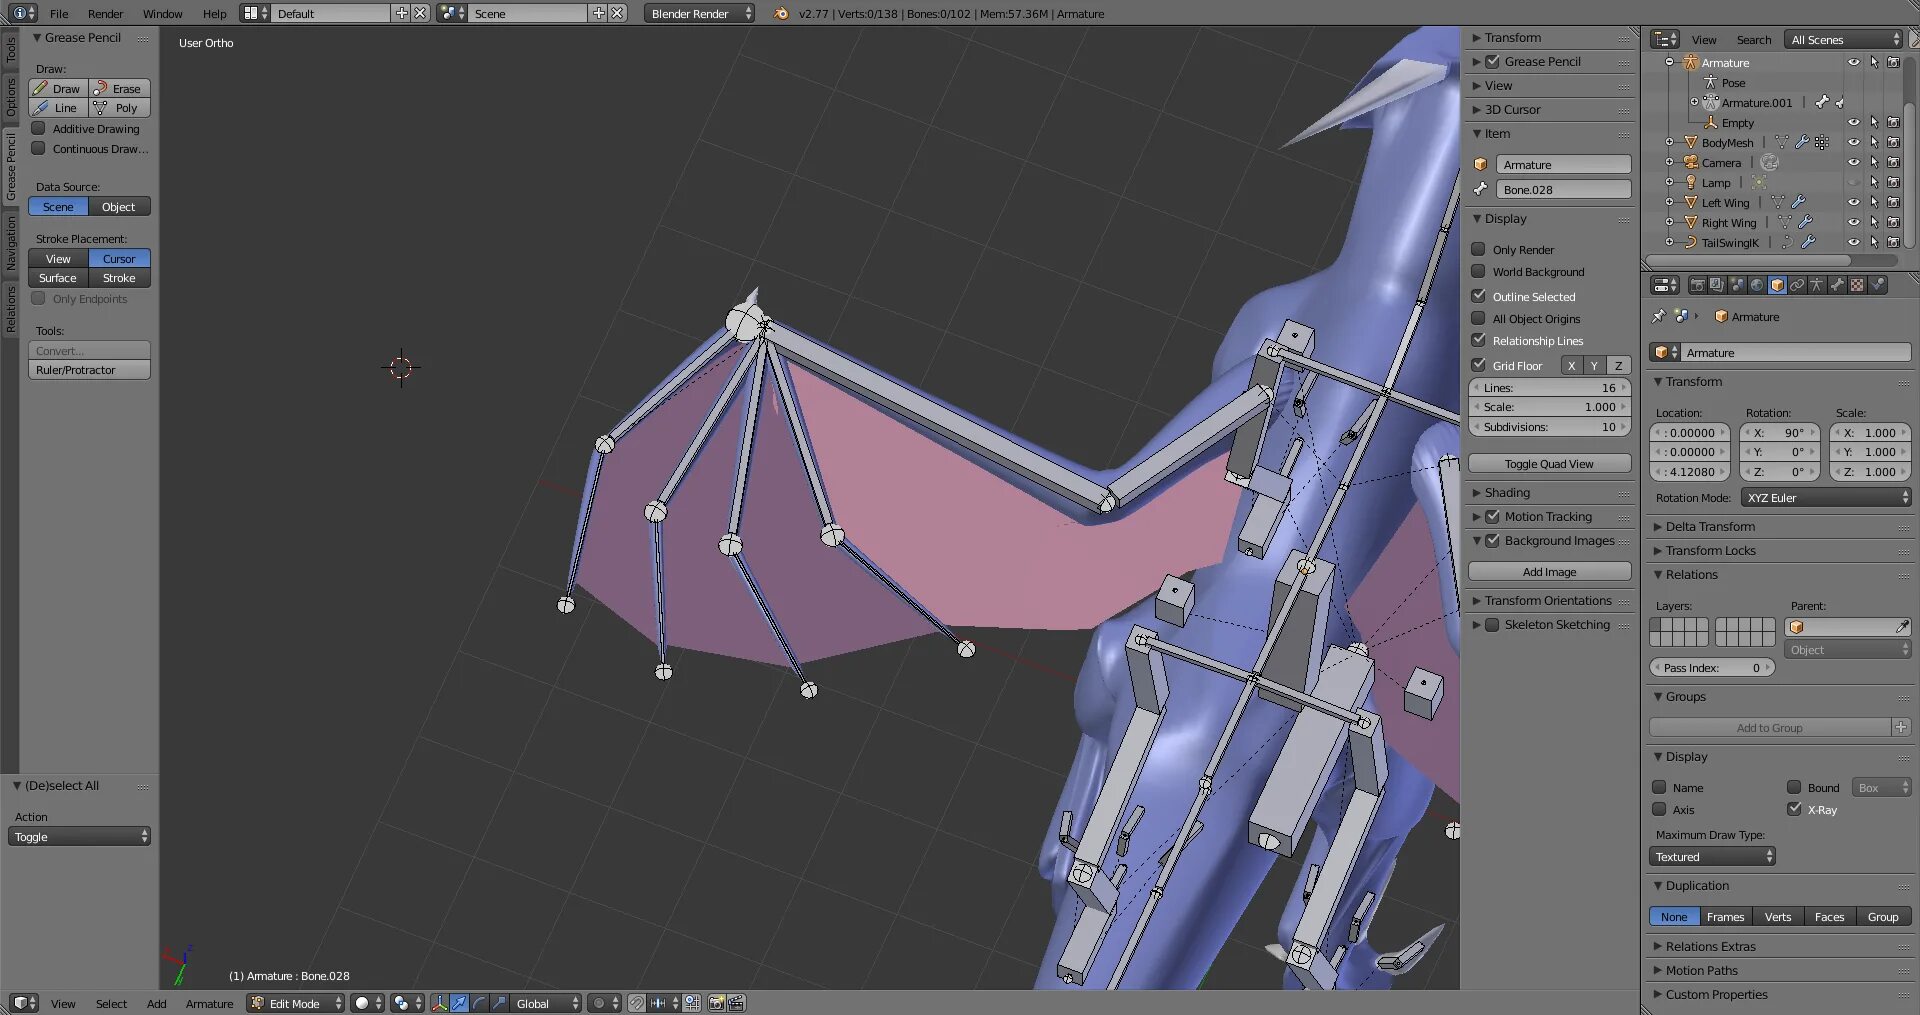Click the OpenGL render animation icon
The height and width of the screenshot is (1015, 1920).
pyautogui.click(x=736, y=1003)
